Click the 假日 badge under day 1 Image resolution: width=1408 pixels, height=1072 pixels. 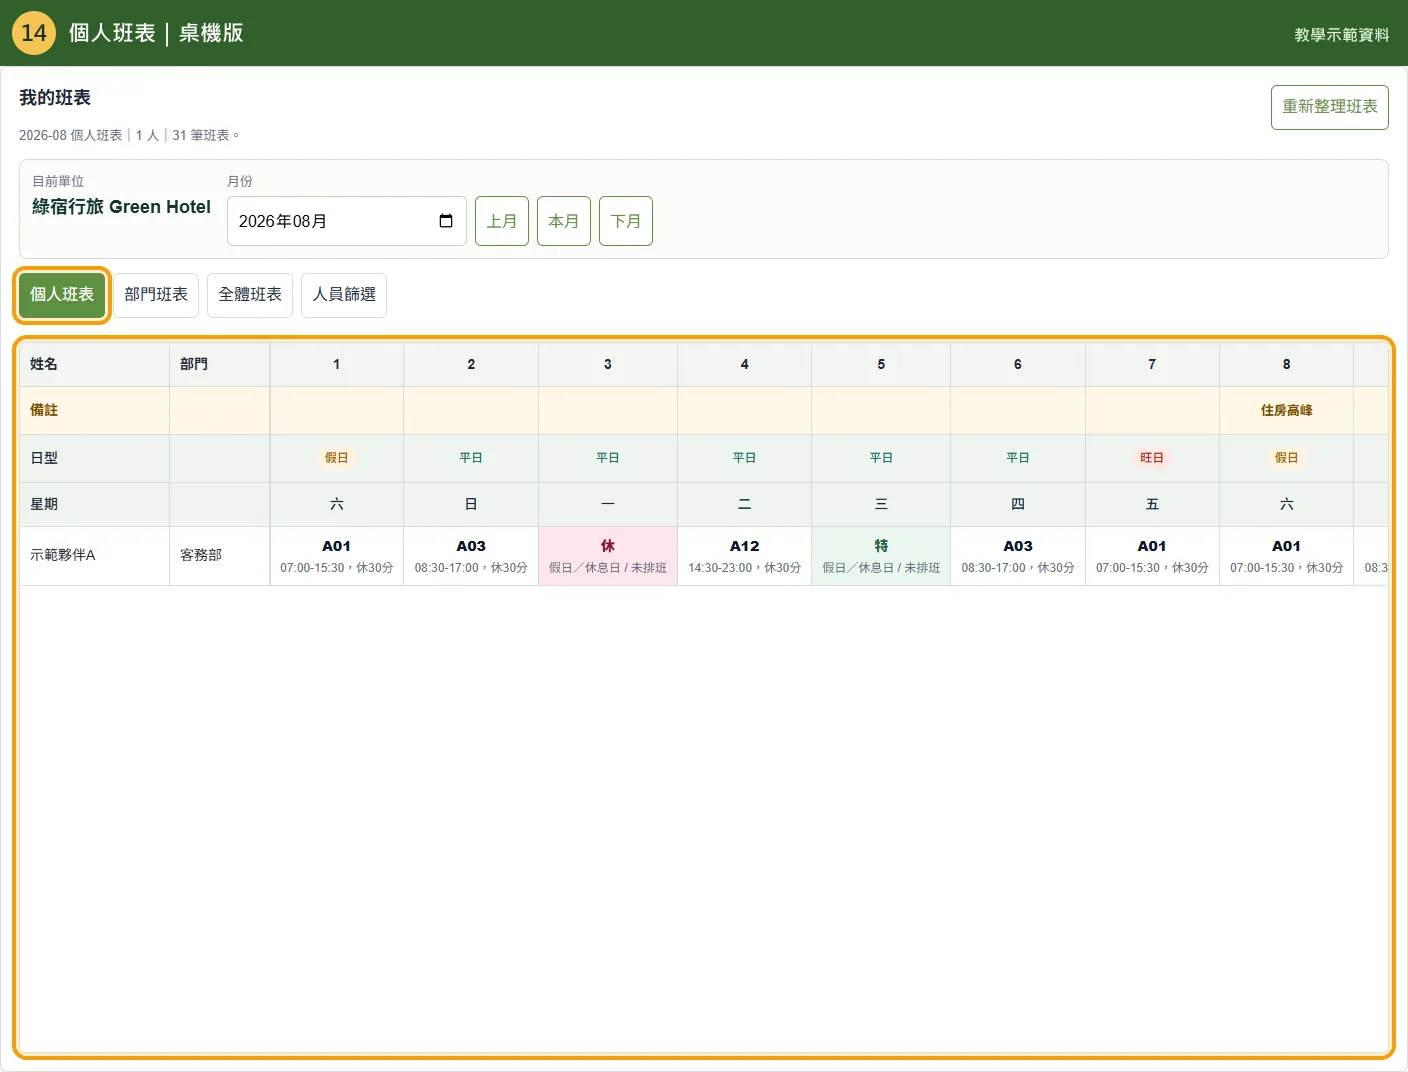337,458
